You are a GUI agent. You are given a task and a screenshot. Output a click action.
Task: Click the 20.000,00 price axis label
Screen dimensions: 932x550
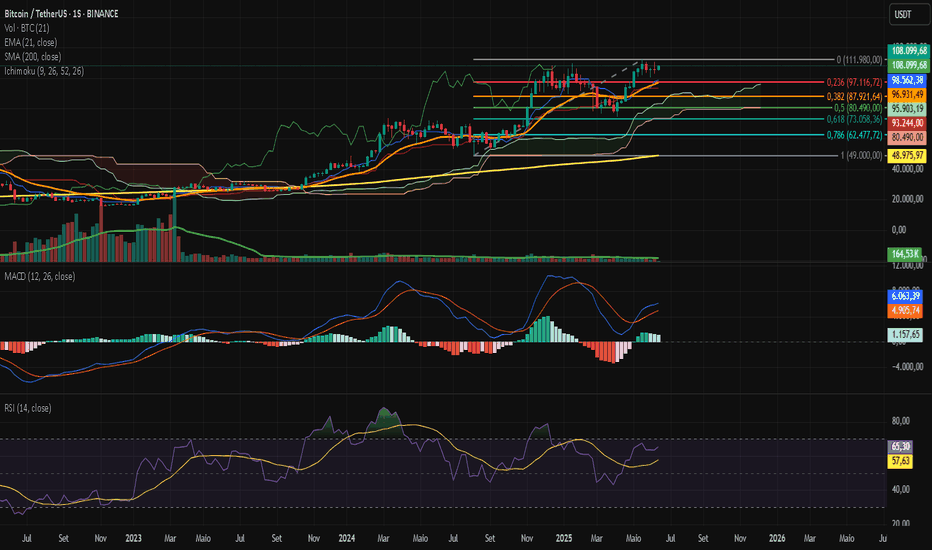tap(907, 199)
